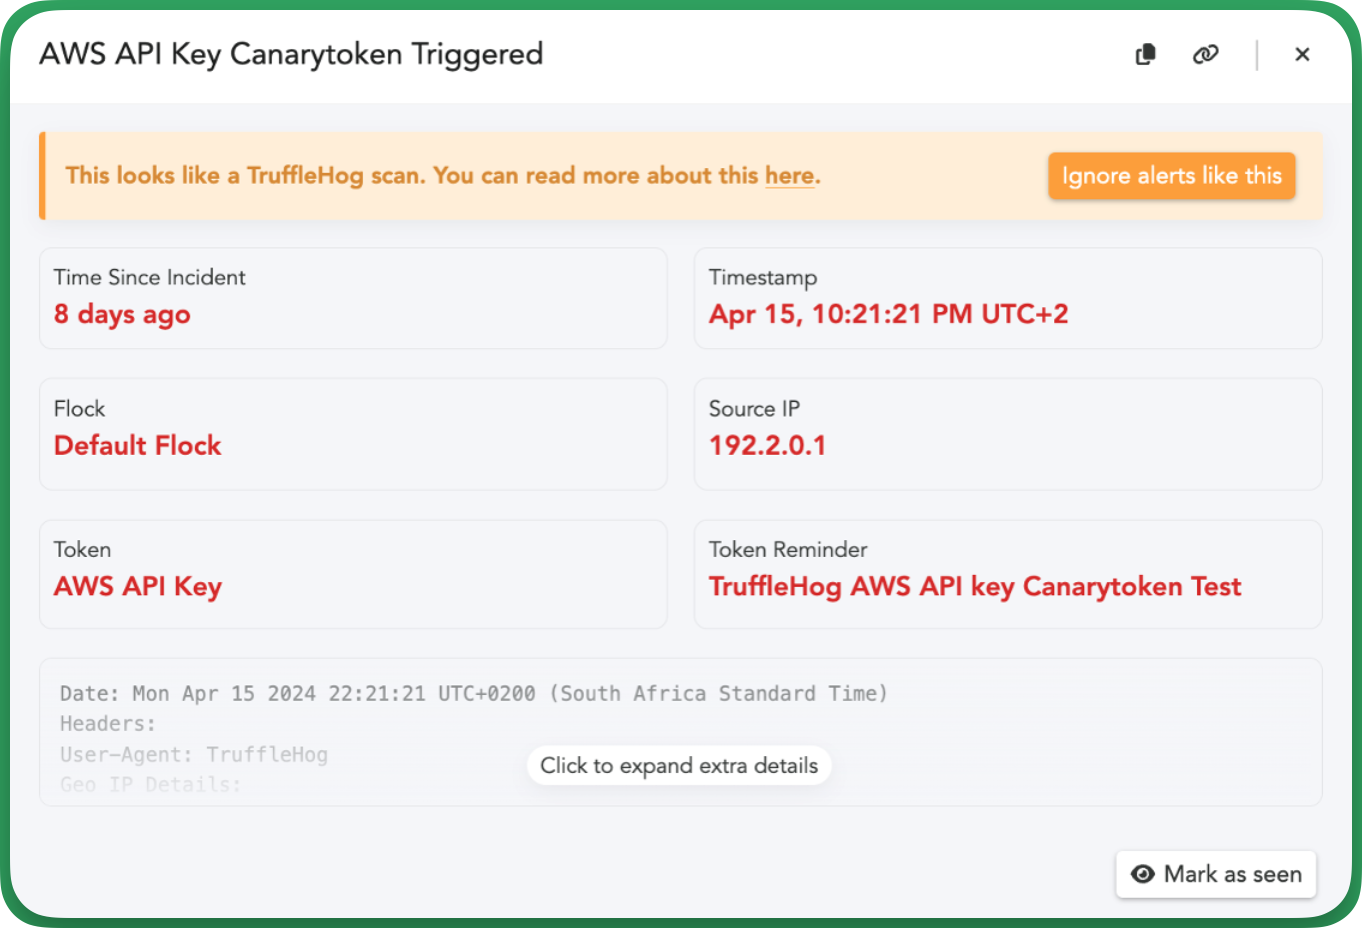Copy incident details with the clipboard icon

tap(1146, 54)
